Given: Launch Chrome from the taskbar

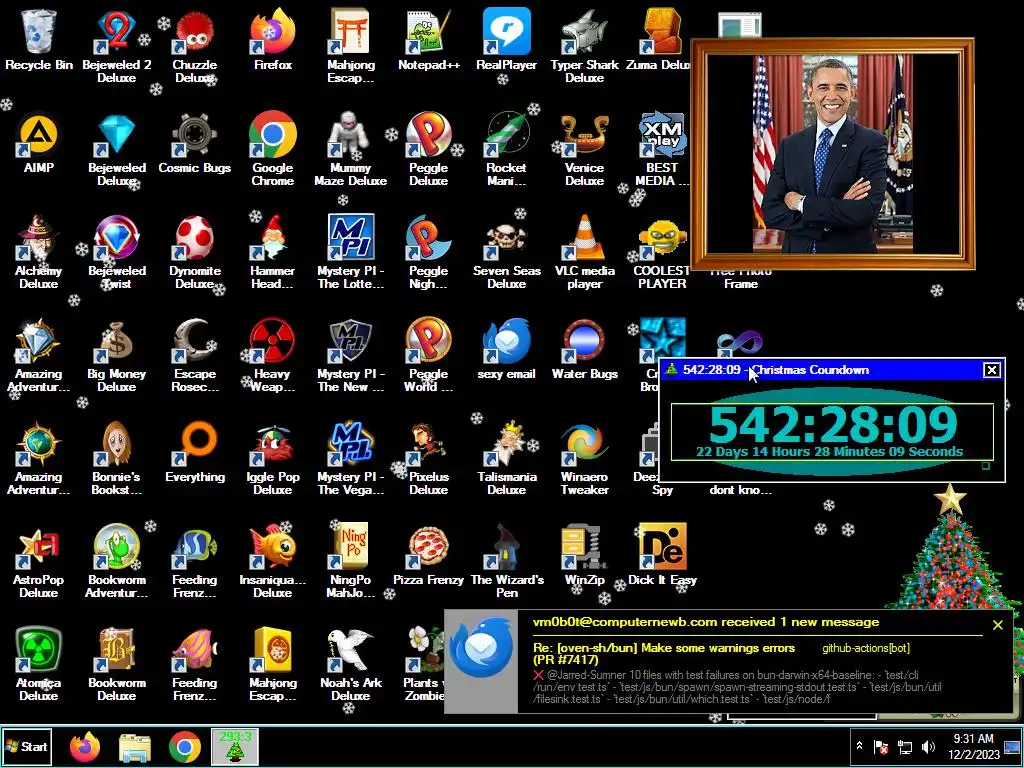Looking at the screenshot, I should pos(185,746).
